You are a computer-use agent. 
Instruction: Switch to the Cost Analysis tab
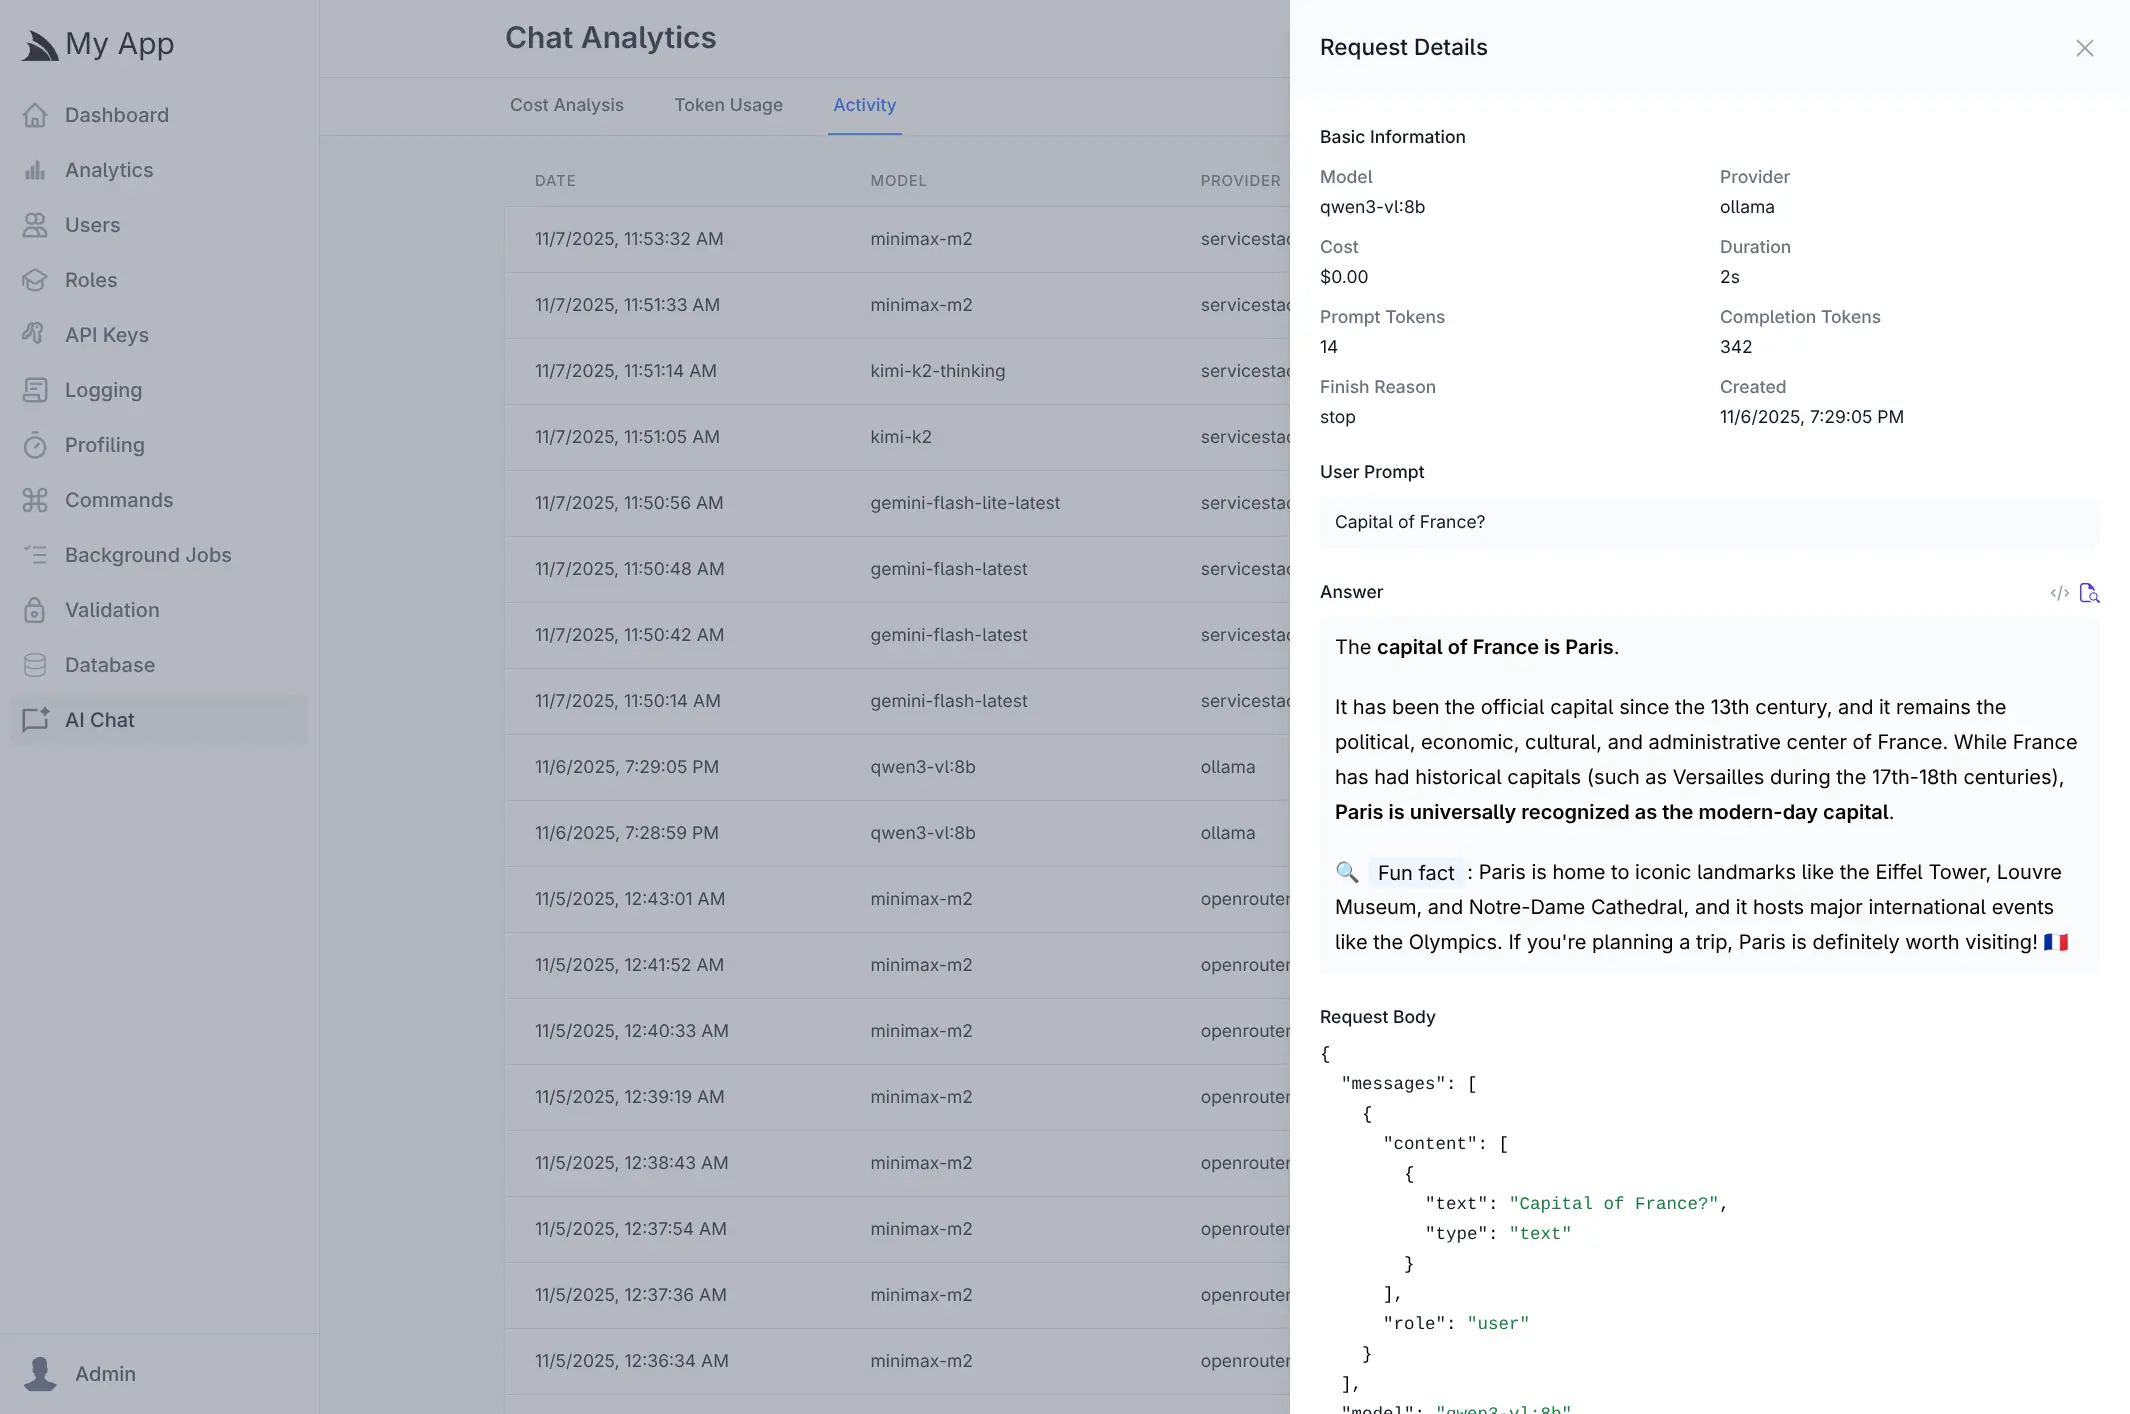coord(566,105)
